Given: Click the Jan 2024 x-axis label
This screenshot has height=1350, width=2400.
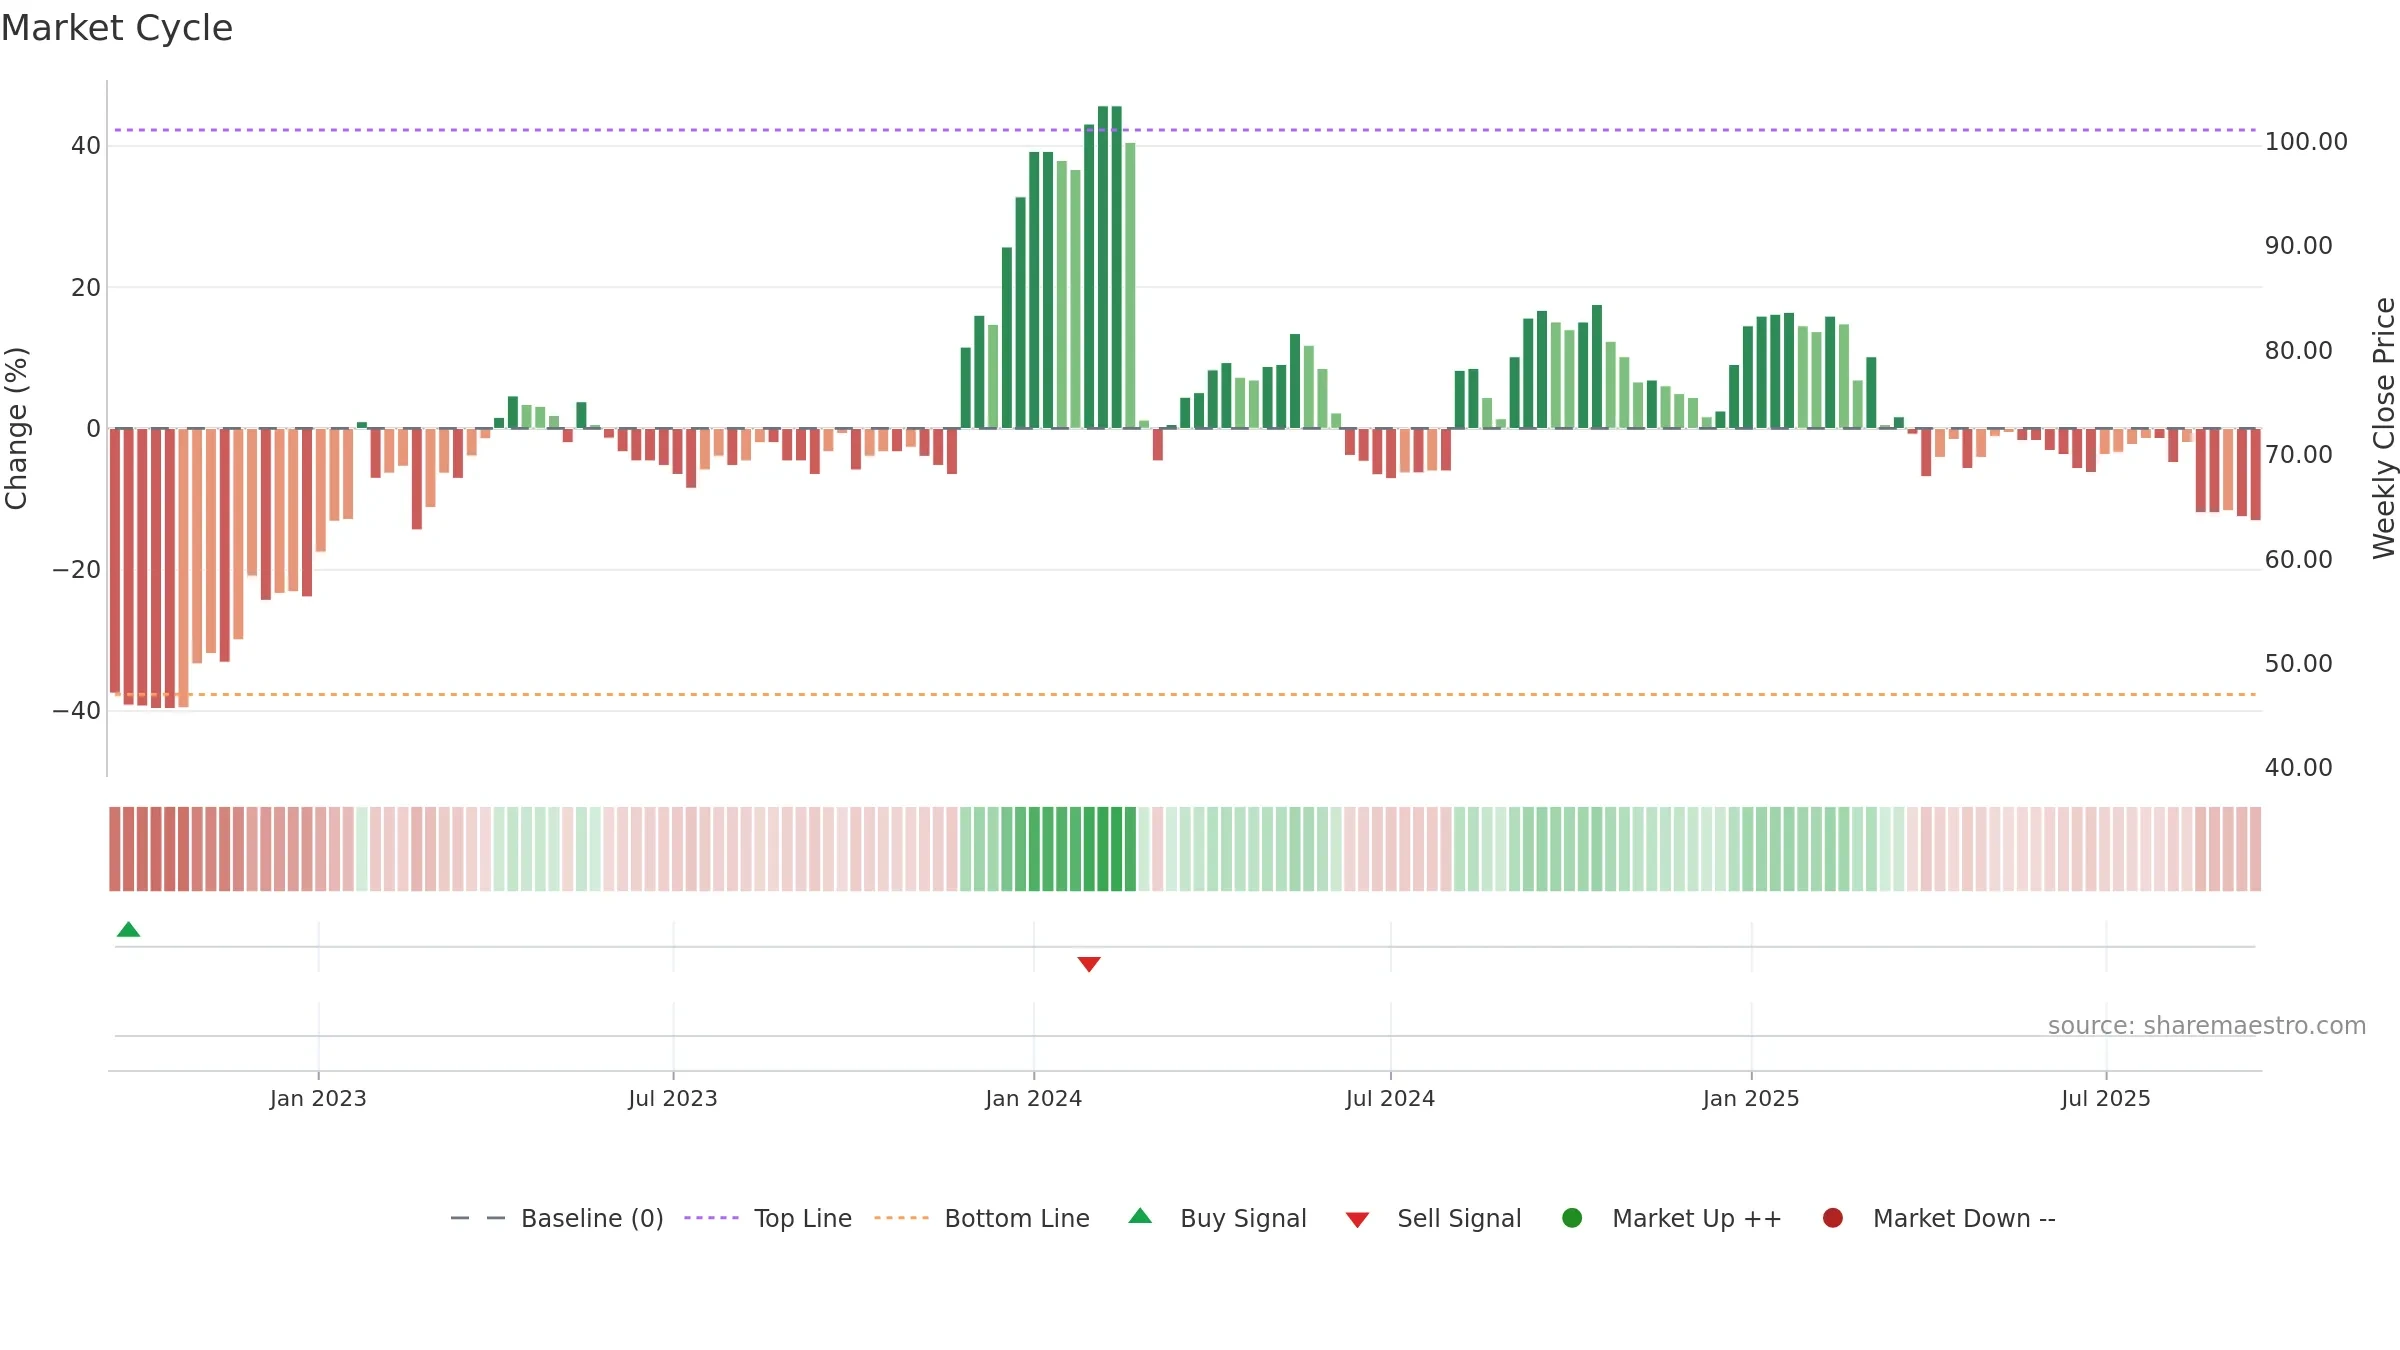Looking at the screenshot, I should coord(1034,1099).
